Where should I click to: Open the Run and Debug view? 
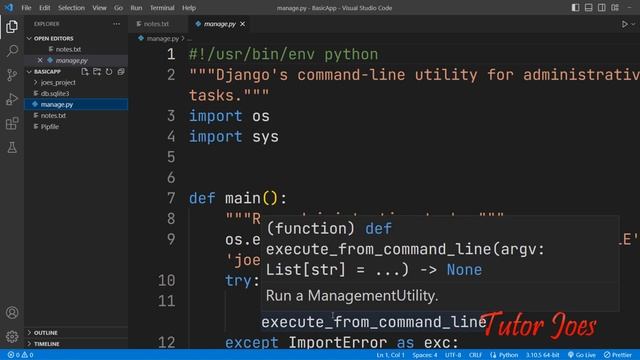[12, 99]
